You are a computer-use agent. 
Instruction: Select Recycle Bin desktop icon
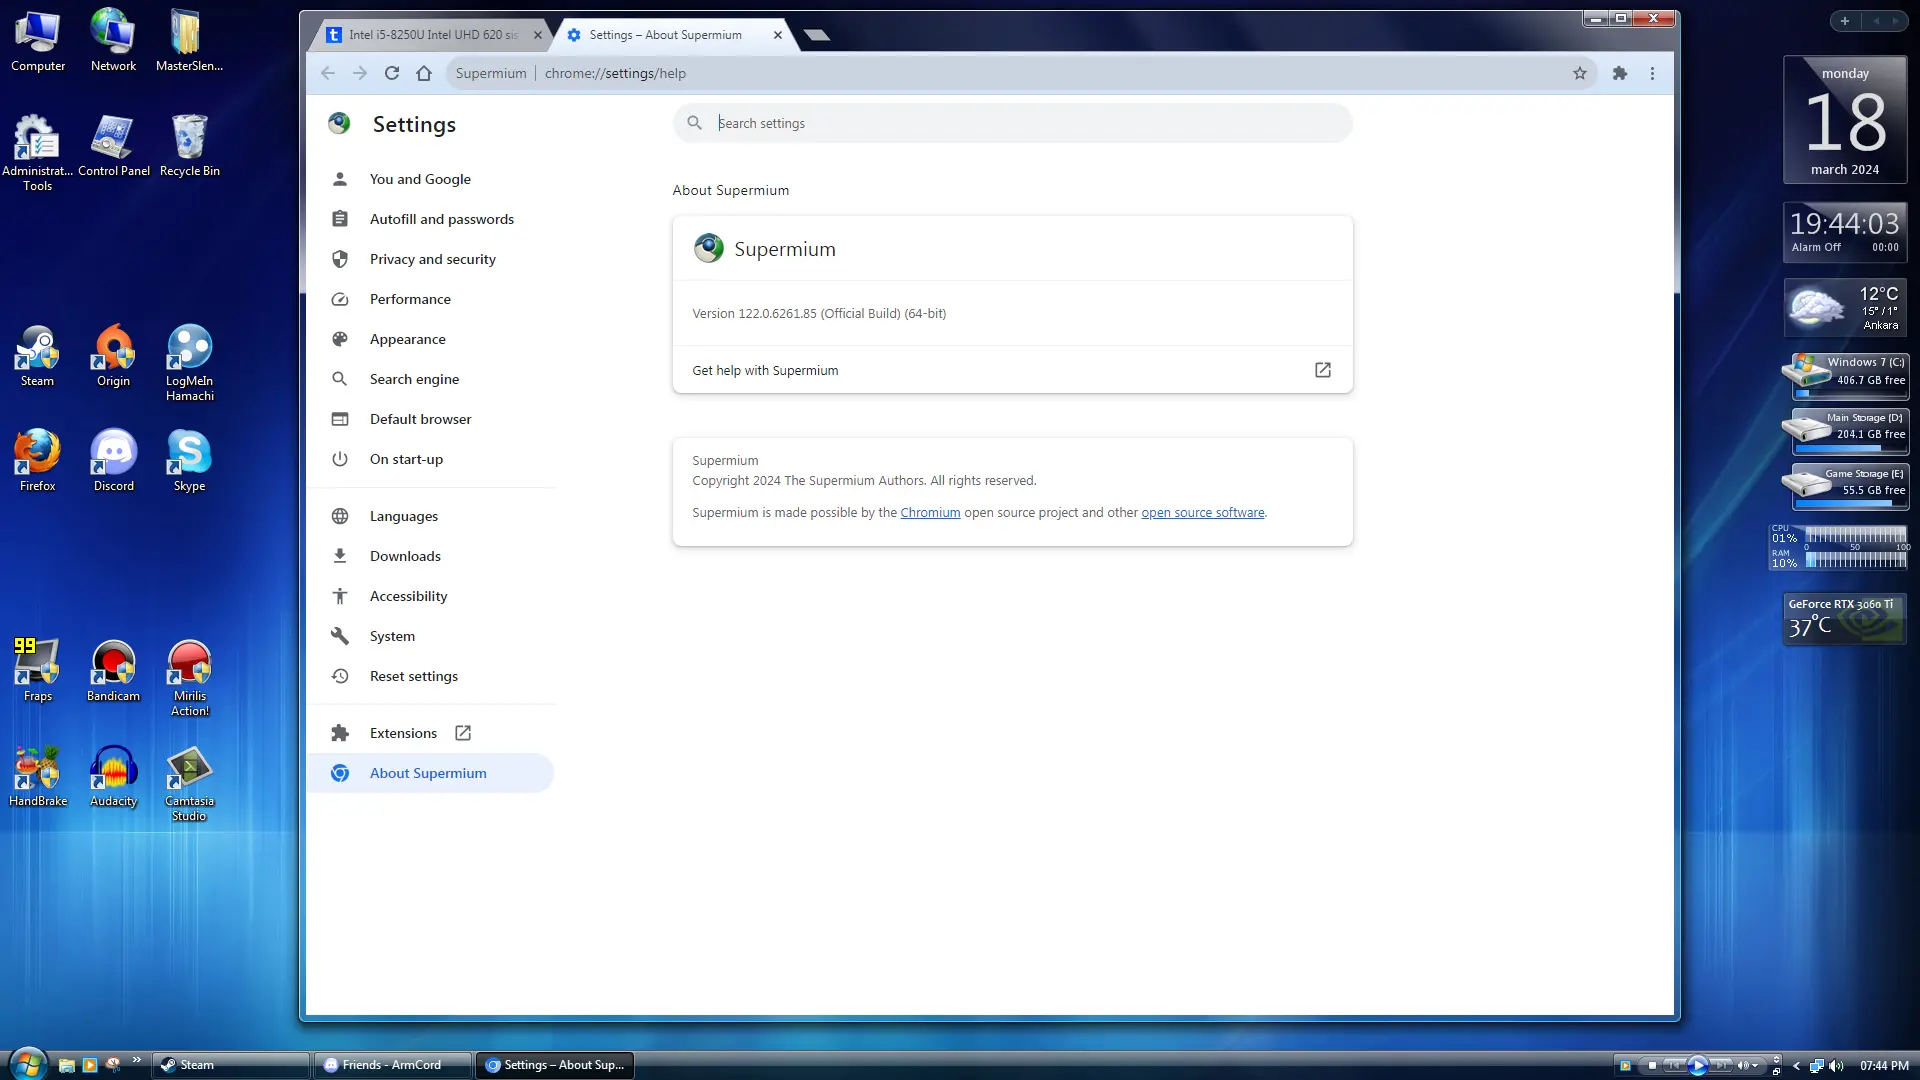point(189,146)
